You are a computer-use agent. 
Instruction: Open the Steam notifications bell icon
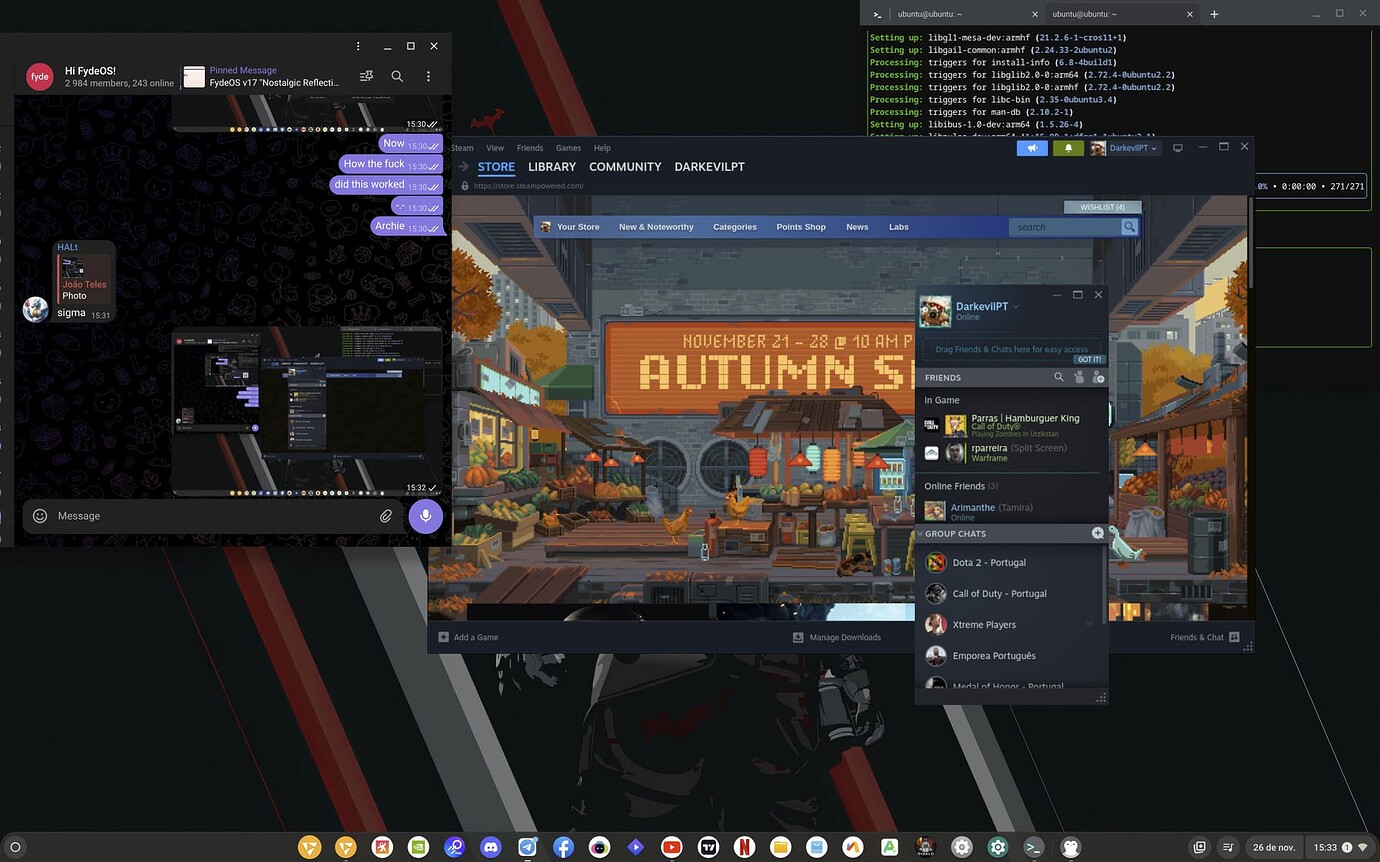click(1068, 147)
